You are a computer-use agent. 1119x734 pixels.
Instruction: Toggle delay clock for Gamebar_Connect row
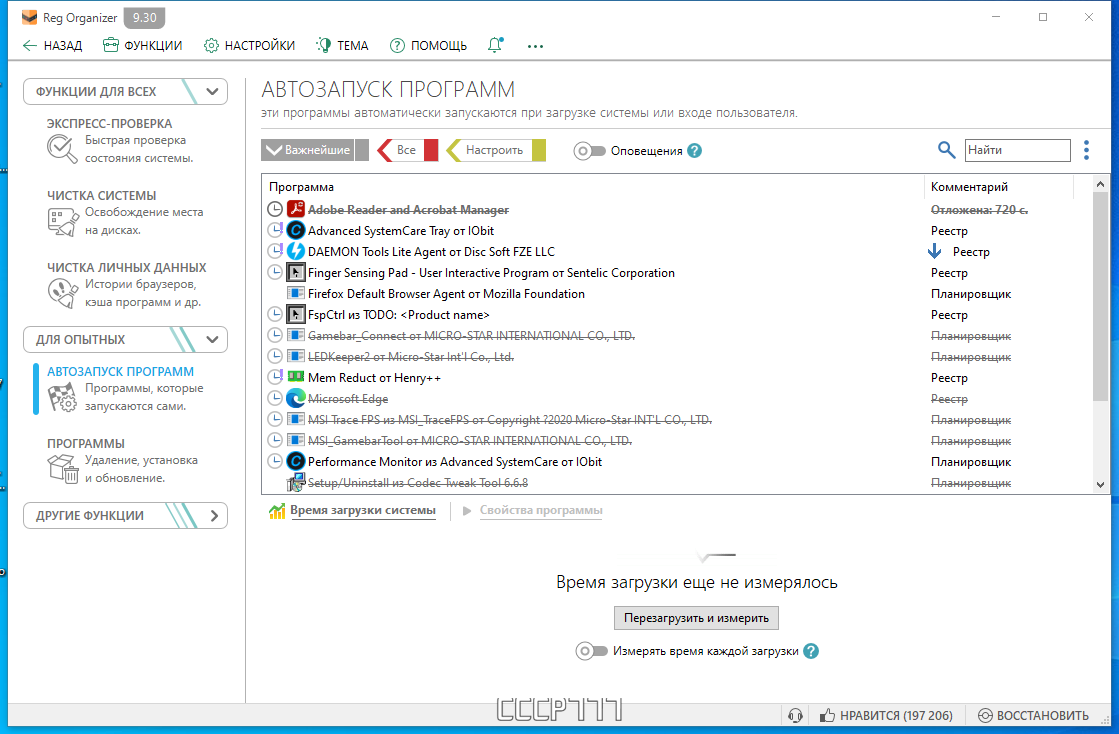(275, 335)
